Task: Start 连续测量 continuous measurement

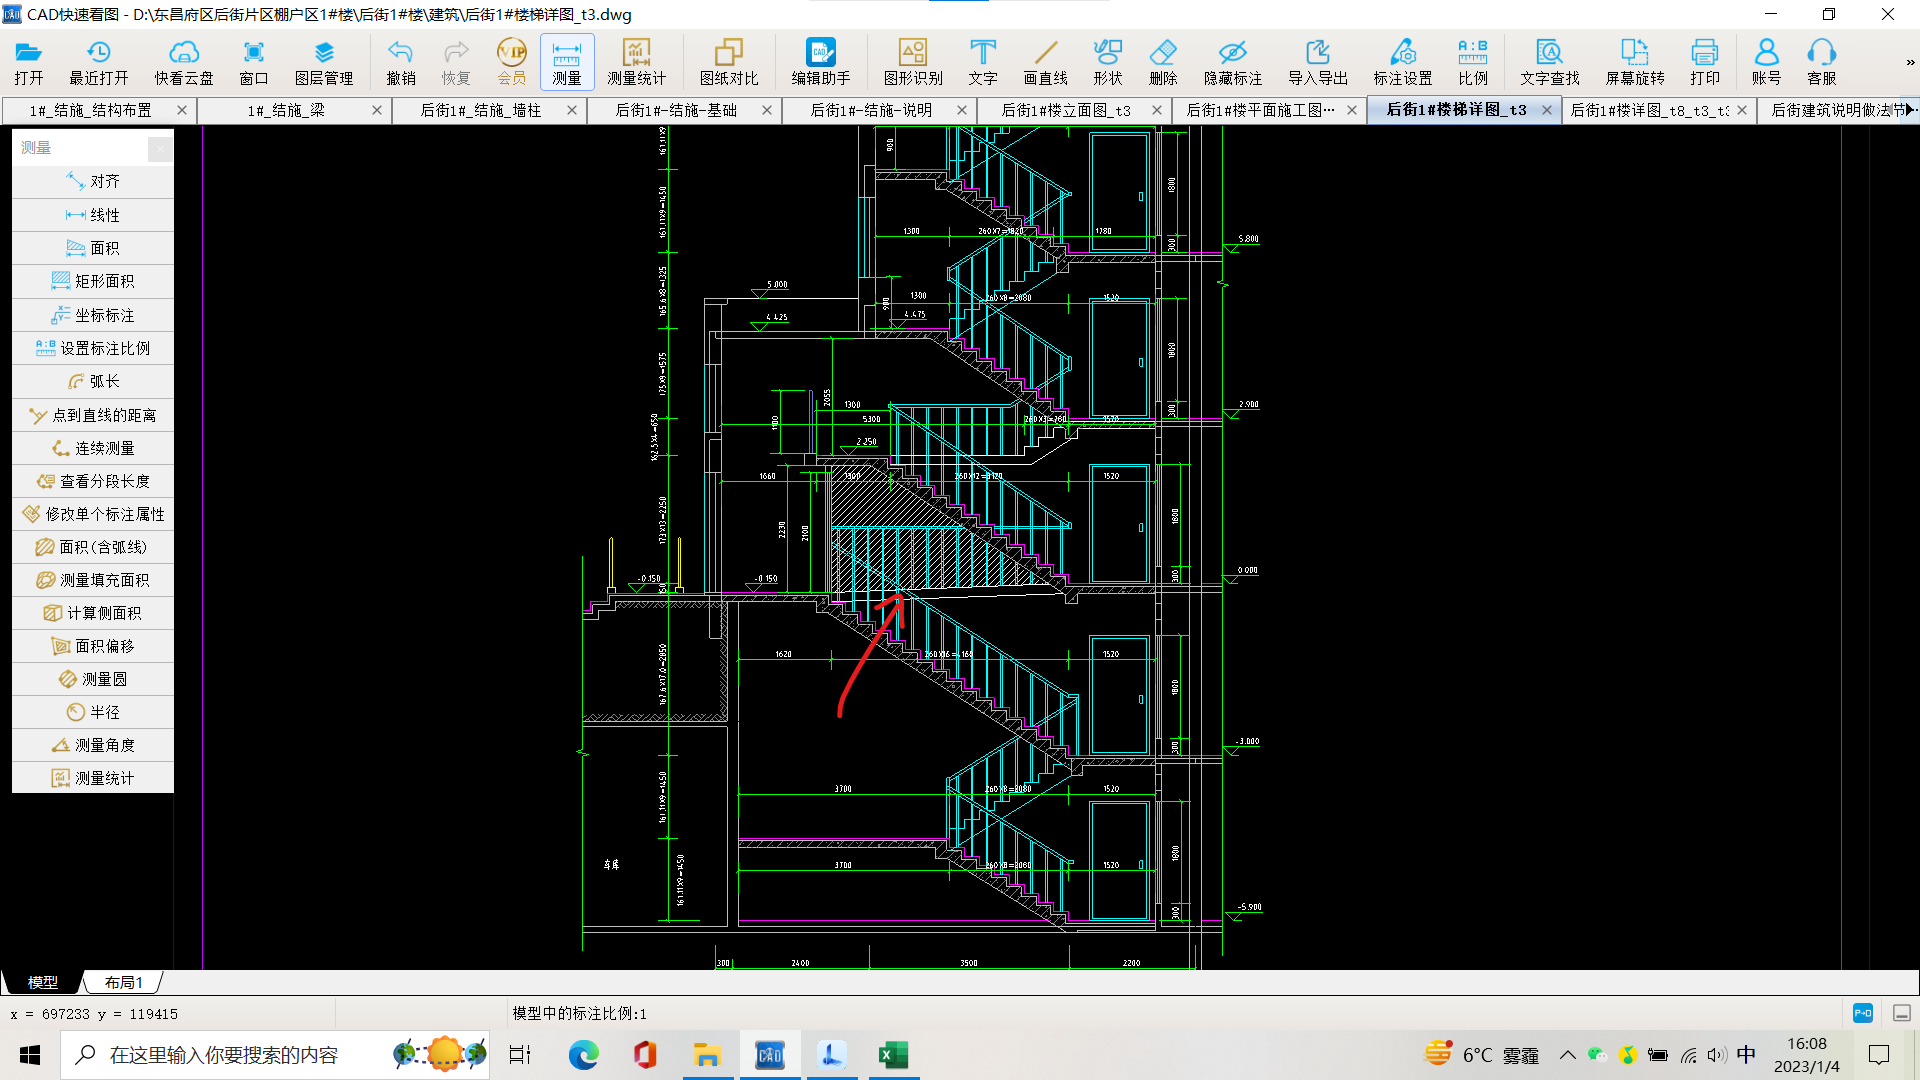Action: 93,448
